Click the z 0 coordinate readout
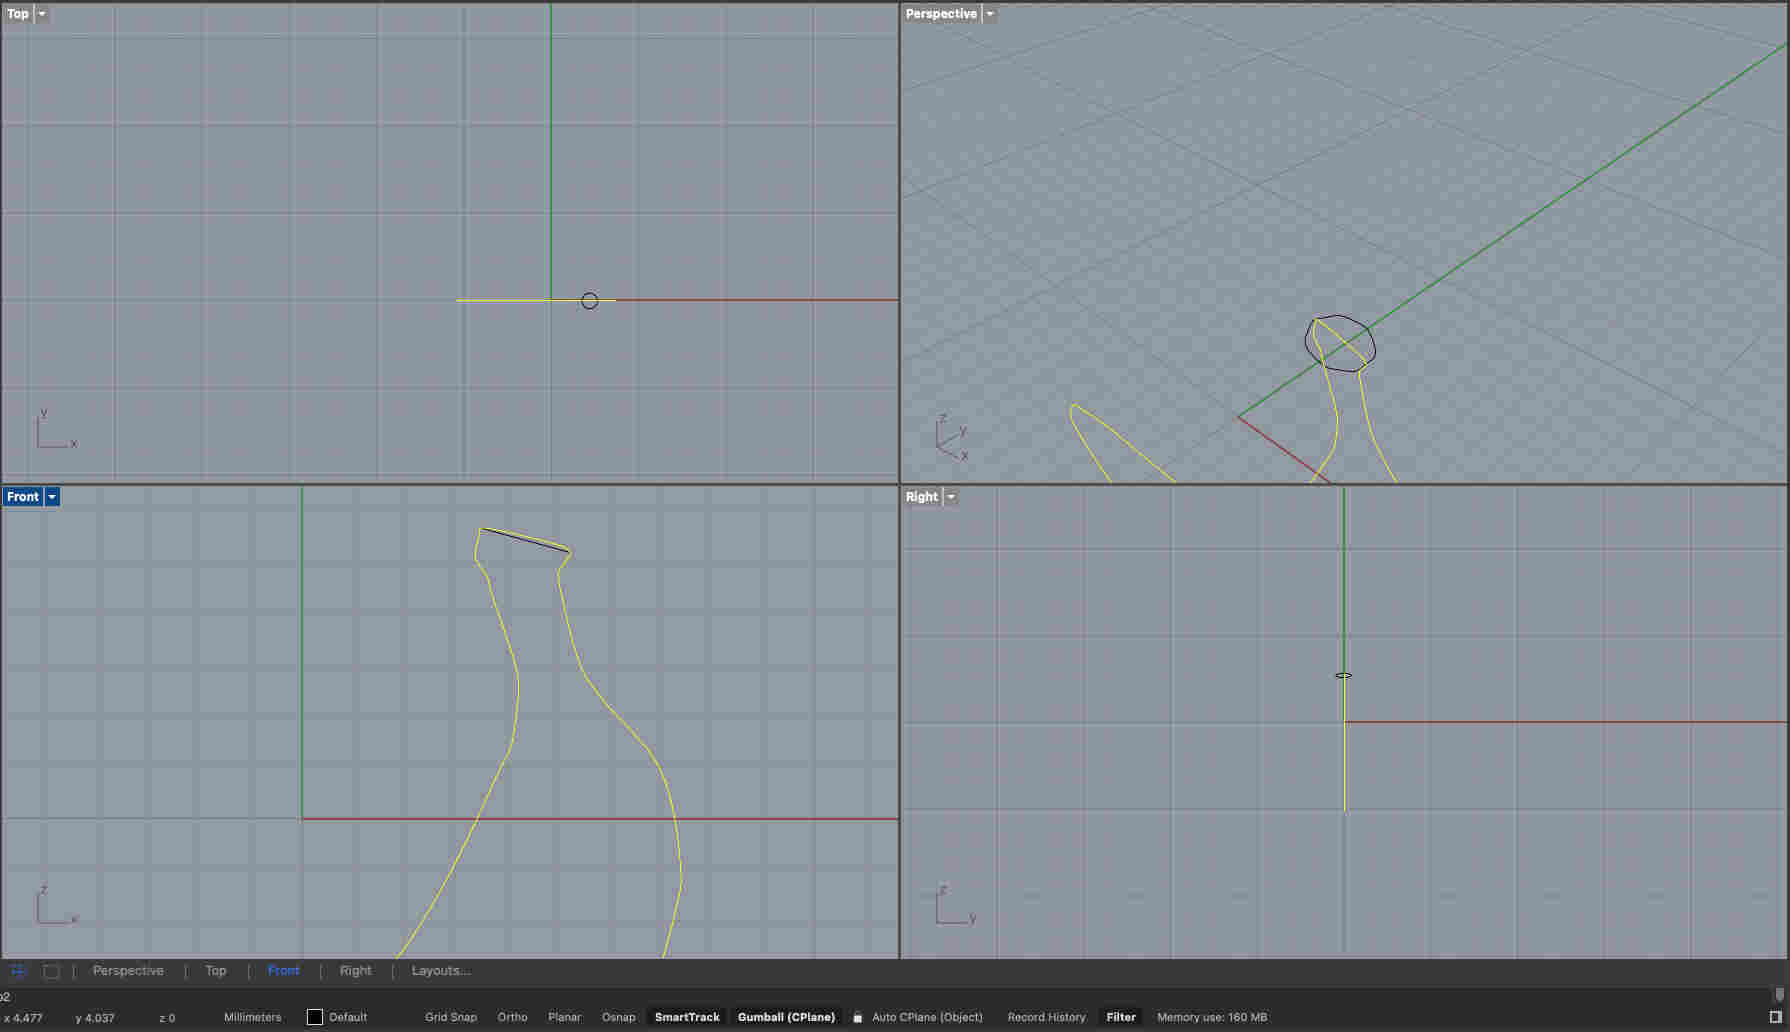The width and height of the screenshot is (1790, 1032). pyautogui.click(x=167, y=1018)
